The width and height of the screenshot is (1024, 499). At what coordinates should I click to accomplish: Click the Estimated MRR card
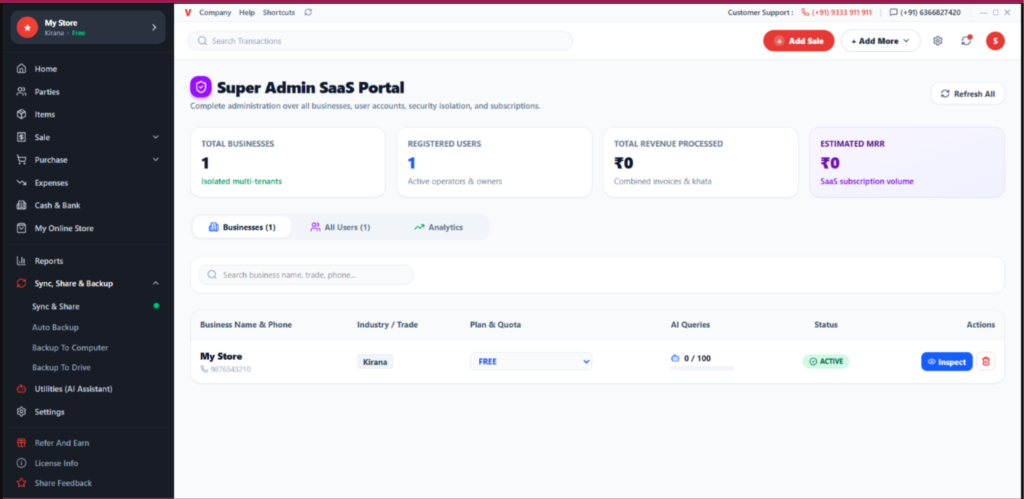point(907,162)
